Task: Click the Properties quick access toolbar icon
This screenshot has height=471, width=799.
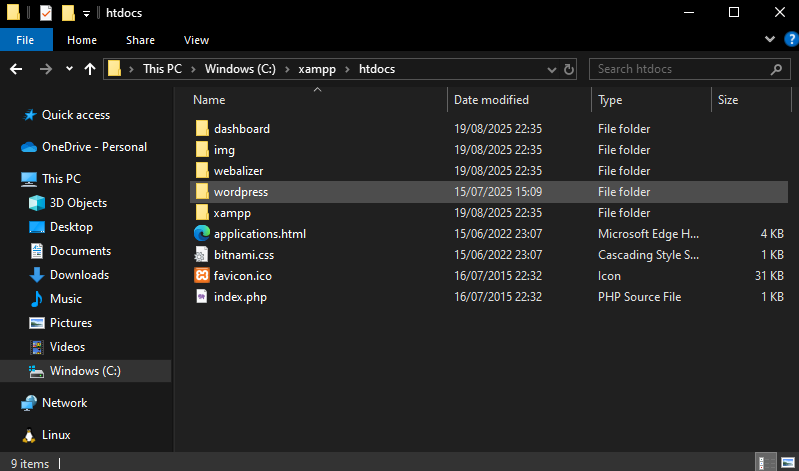Action: click(x=45, y=13)
